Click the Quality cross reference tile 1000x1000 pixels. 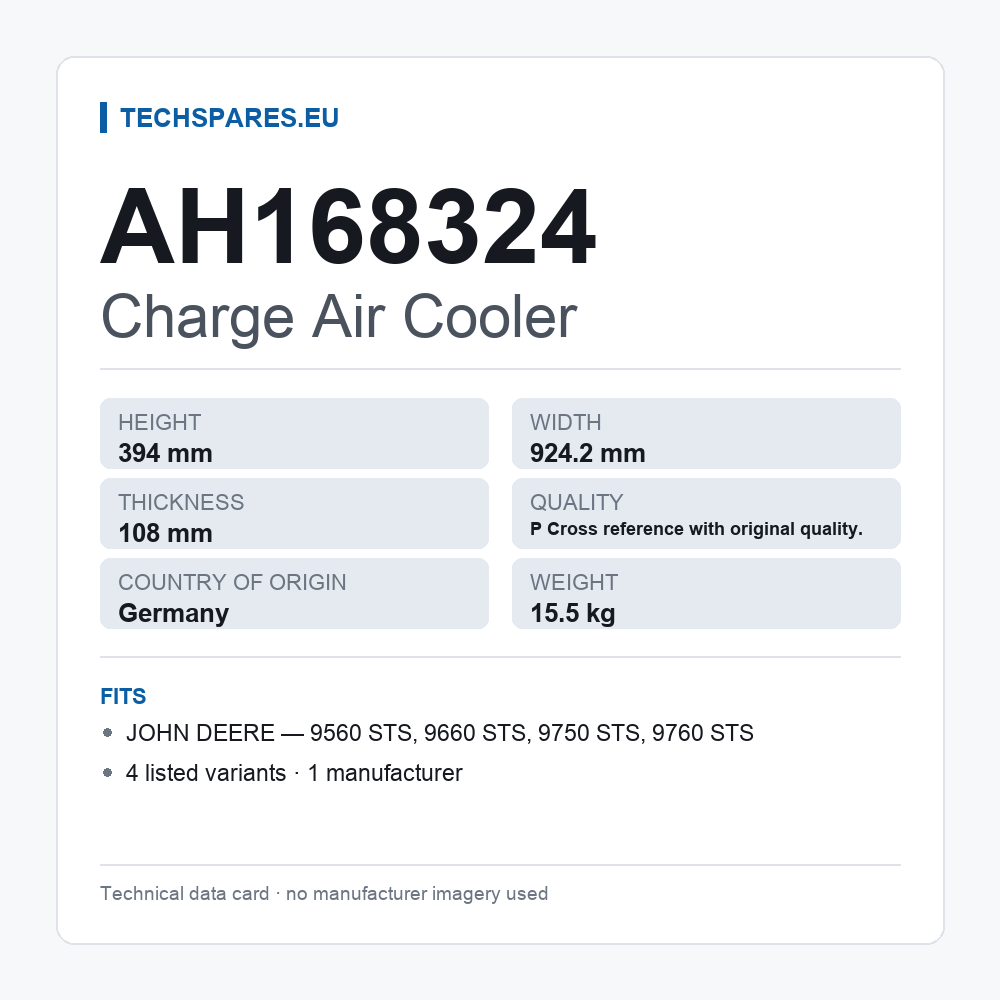point(706,513)
